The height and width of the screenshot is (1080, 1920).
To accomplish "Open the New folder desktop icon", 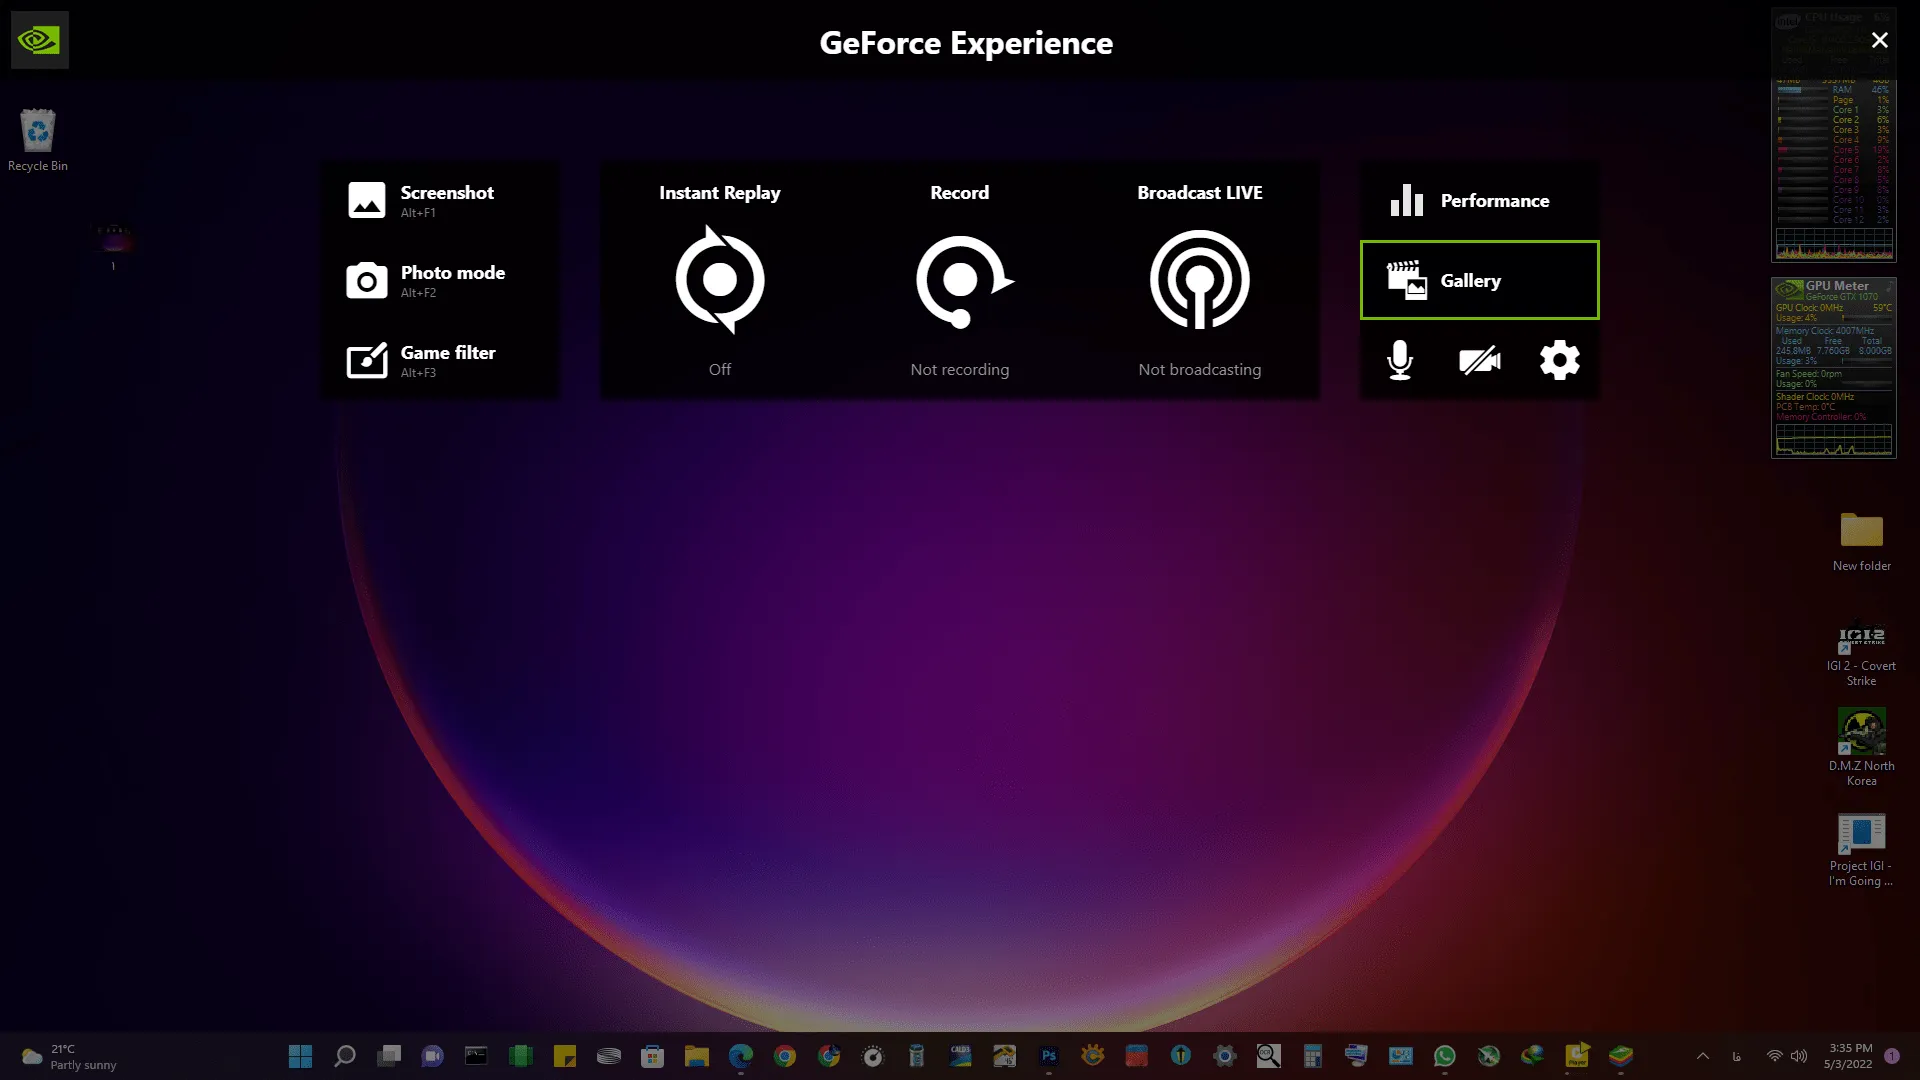I will click(x=1861, y=531).
